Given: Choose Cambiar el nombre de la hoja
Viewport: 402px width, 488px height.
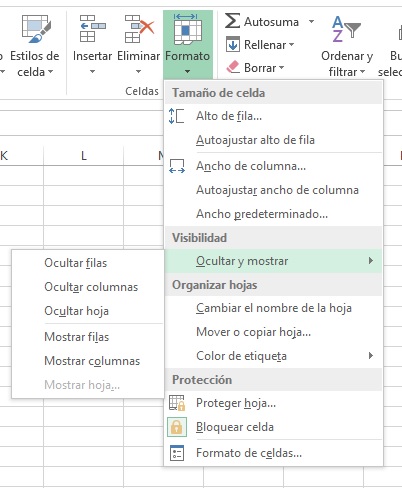Looking at the screenshot, I should pyautogui.click(x=273, y=308).
